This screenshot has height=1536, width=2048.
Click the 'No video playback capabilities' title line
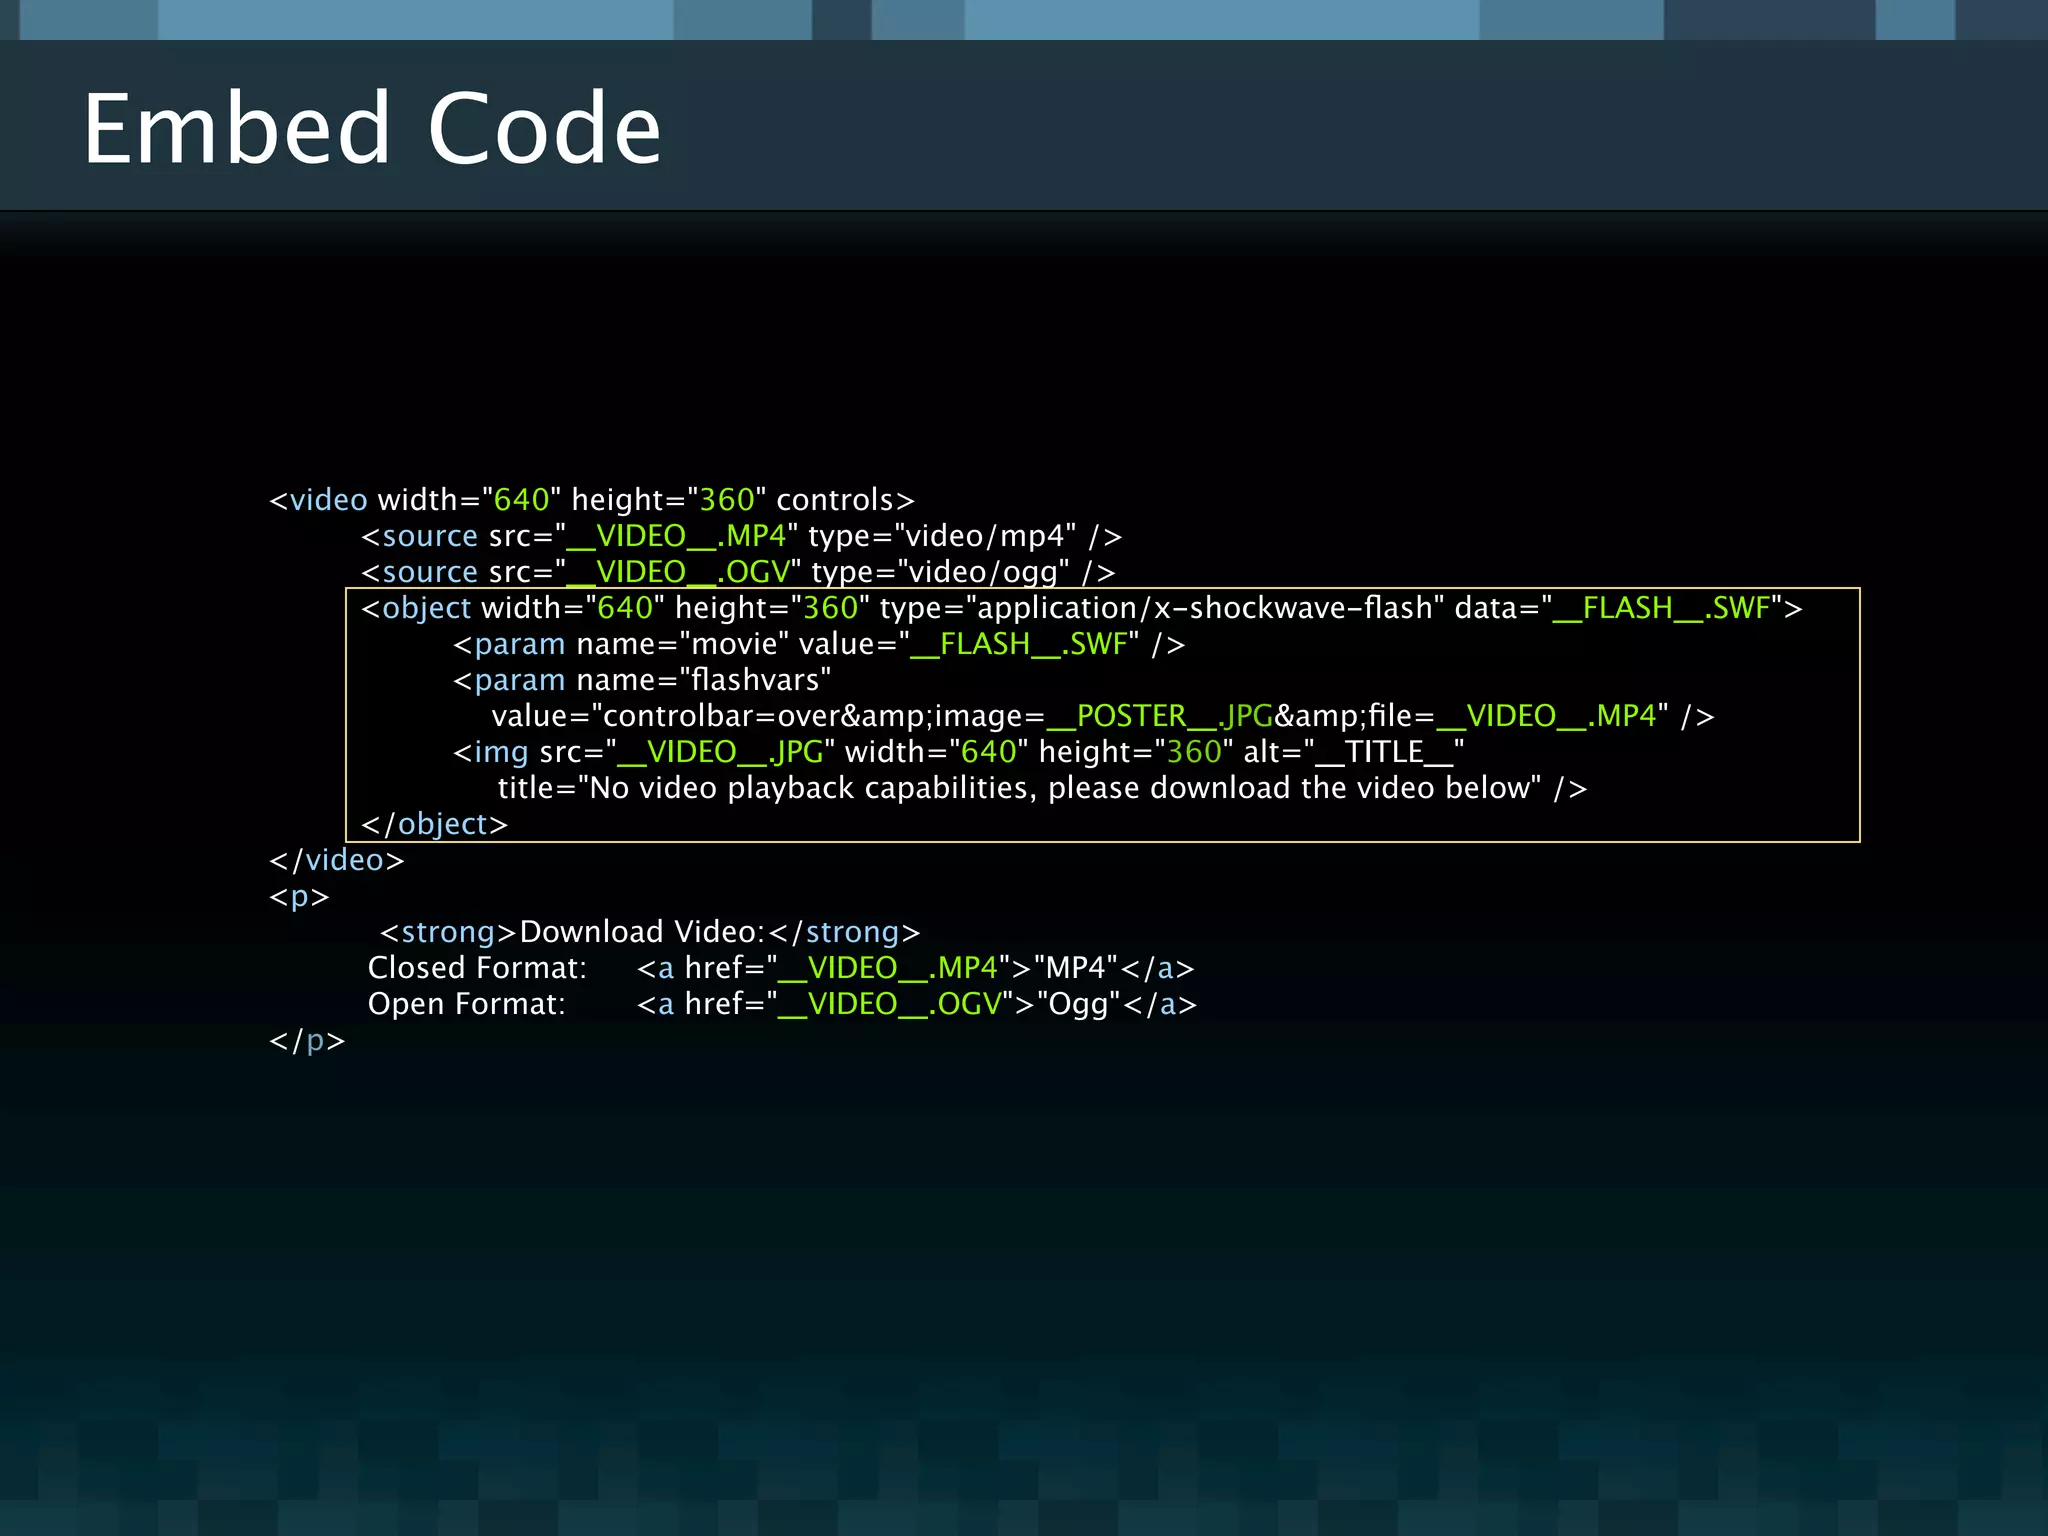1043,788
